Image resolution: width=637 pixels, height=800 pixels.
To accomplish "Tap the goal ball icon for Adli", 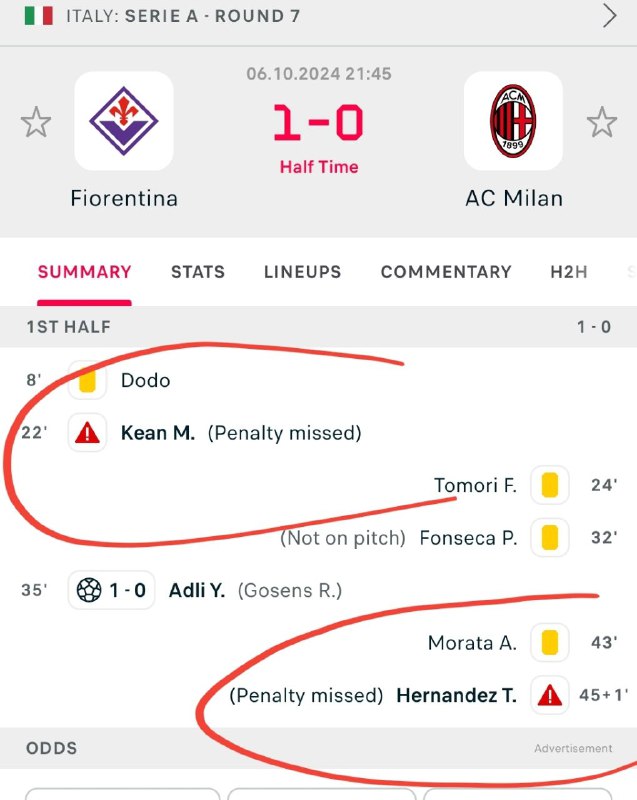I will [x=89, y=591].
